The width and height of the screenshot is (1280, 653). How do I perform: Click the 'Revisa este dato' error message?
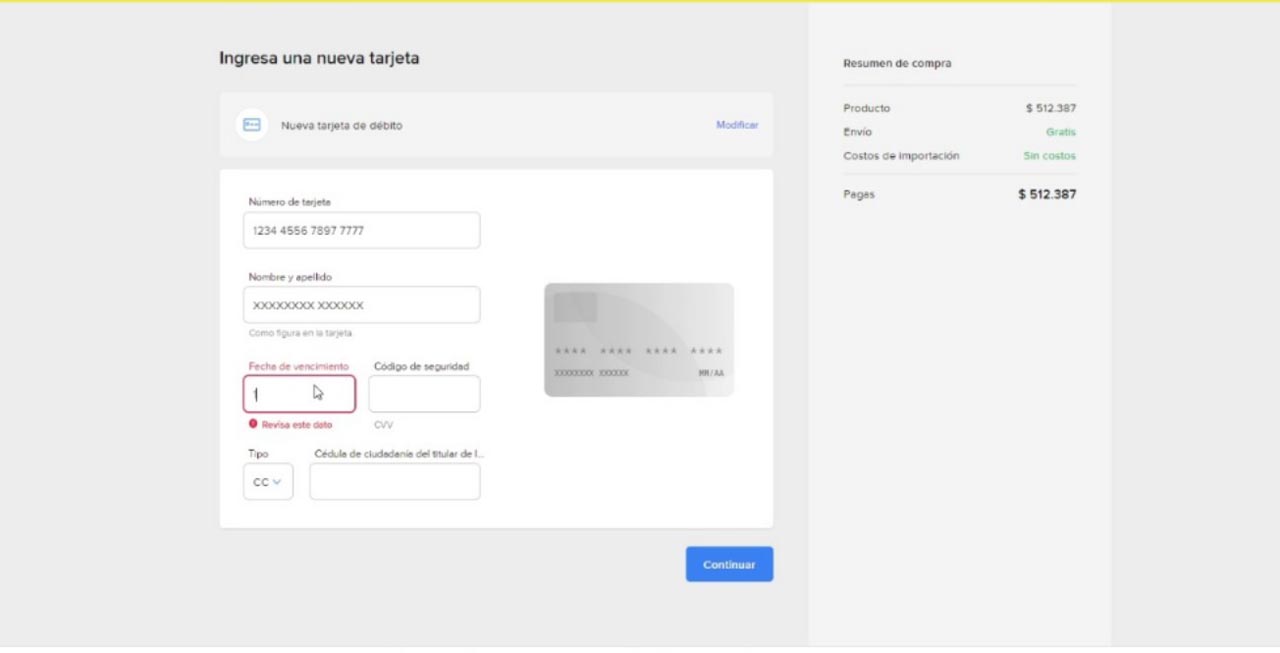click(297, 425)
